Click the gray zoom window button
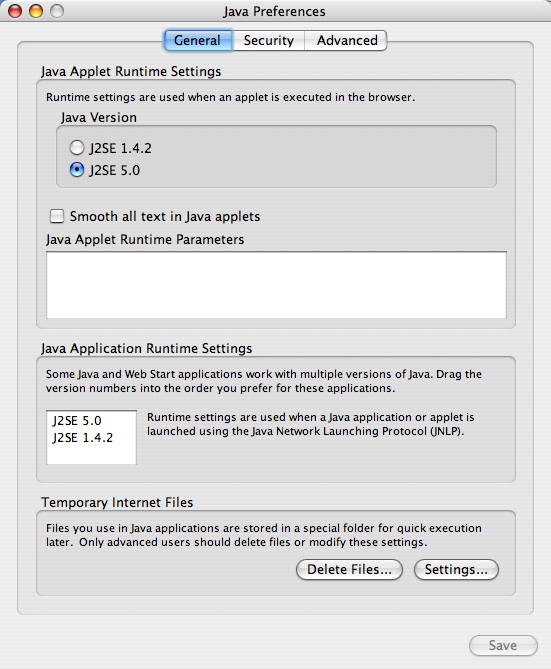551x669 pixels. click(x=57, y=11)
